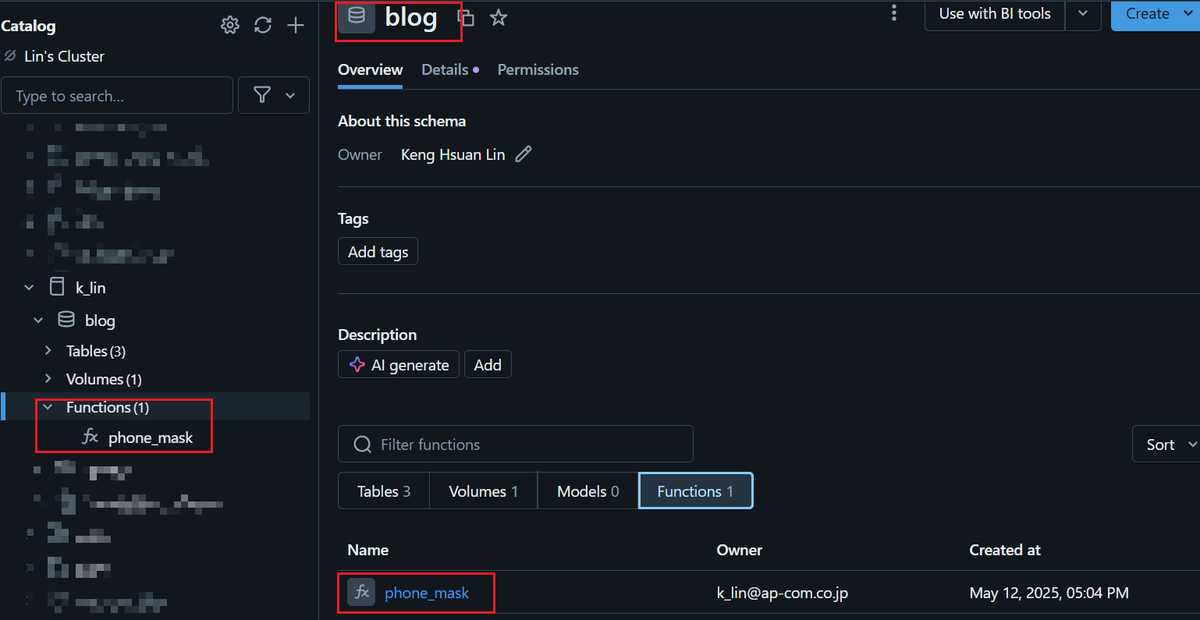
Task: Edit owner with pencil icon
Action: click(x=523, y=154)
